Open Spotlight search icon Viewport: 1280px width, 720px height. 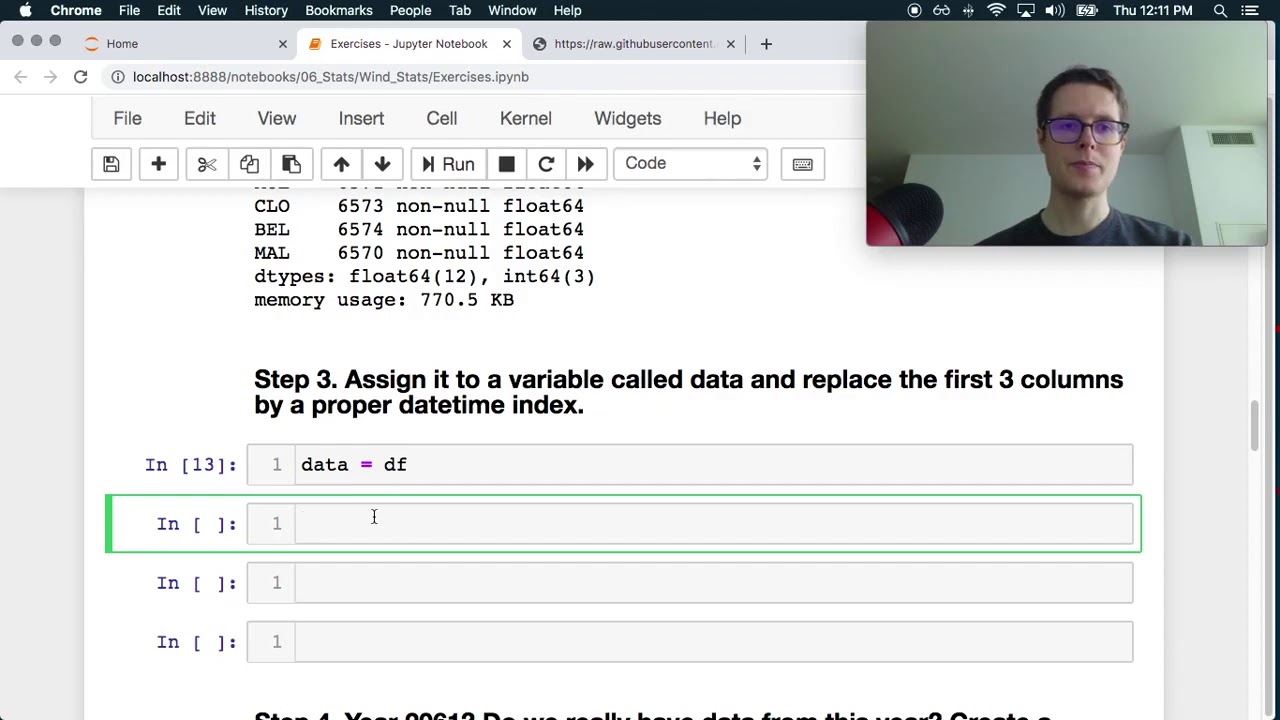click(x=1220, y=10)
